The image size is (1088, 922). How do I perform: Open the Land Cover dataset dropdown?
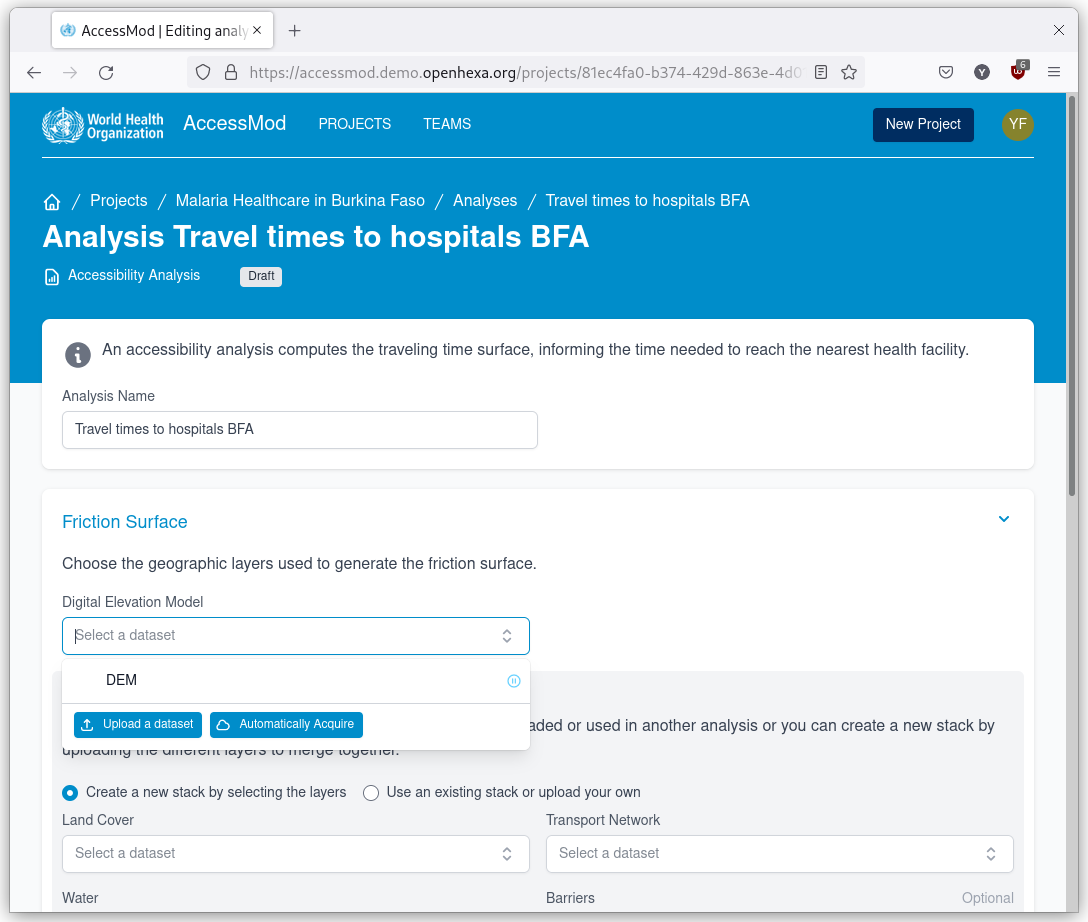[295, 854]
